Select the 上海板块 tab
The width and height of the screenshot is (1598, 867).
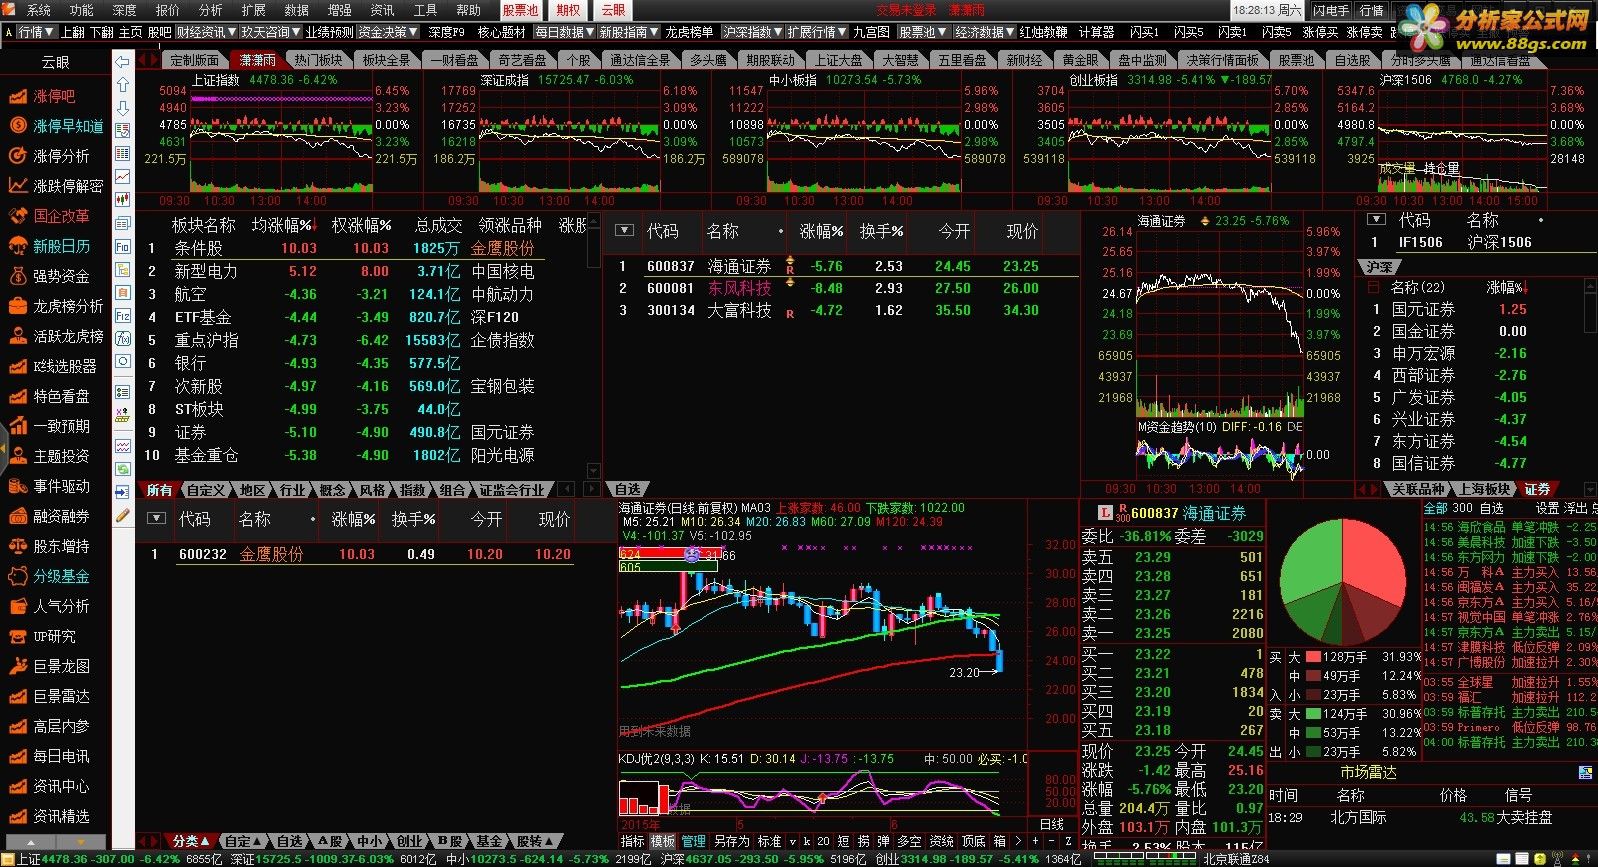(x=1484, y=489)
